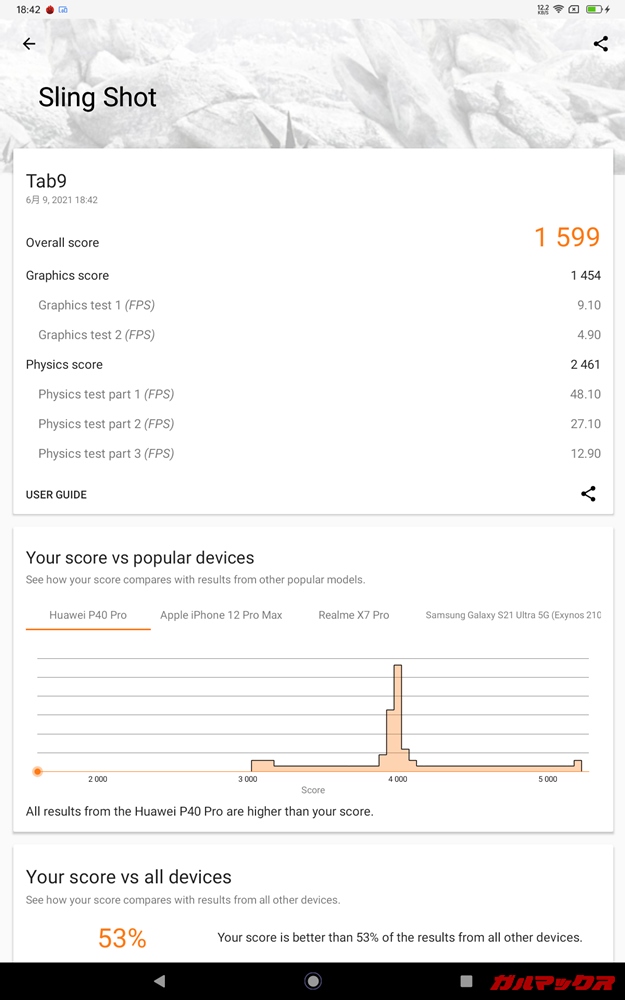Switch to the Realme X7 Pro tab

353,615
